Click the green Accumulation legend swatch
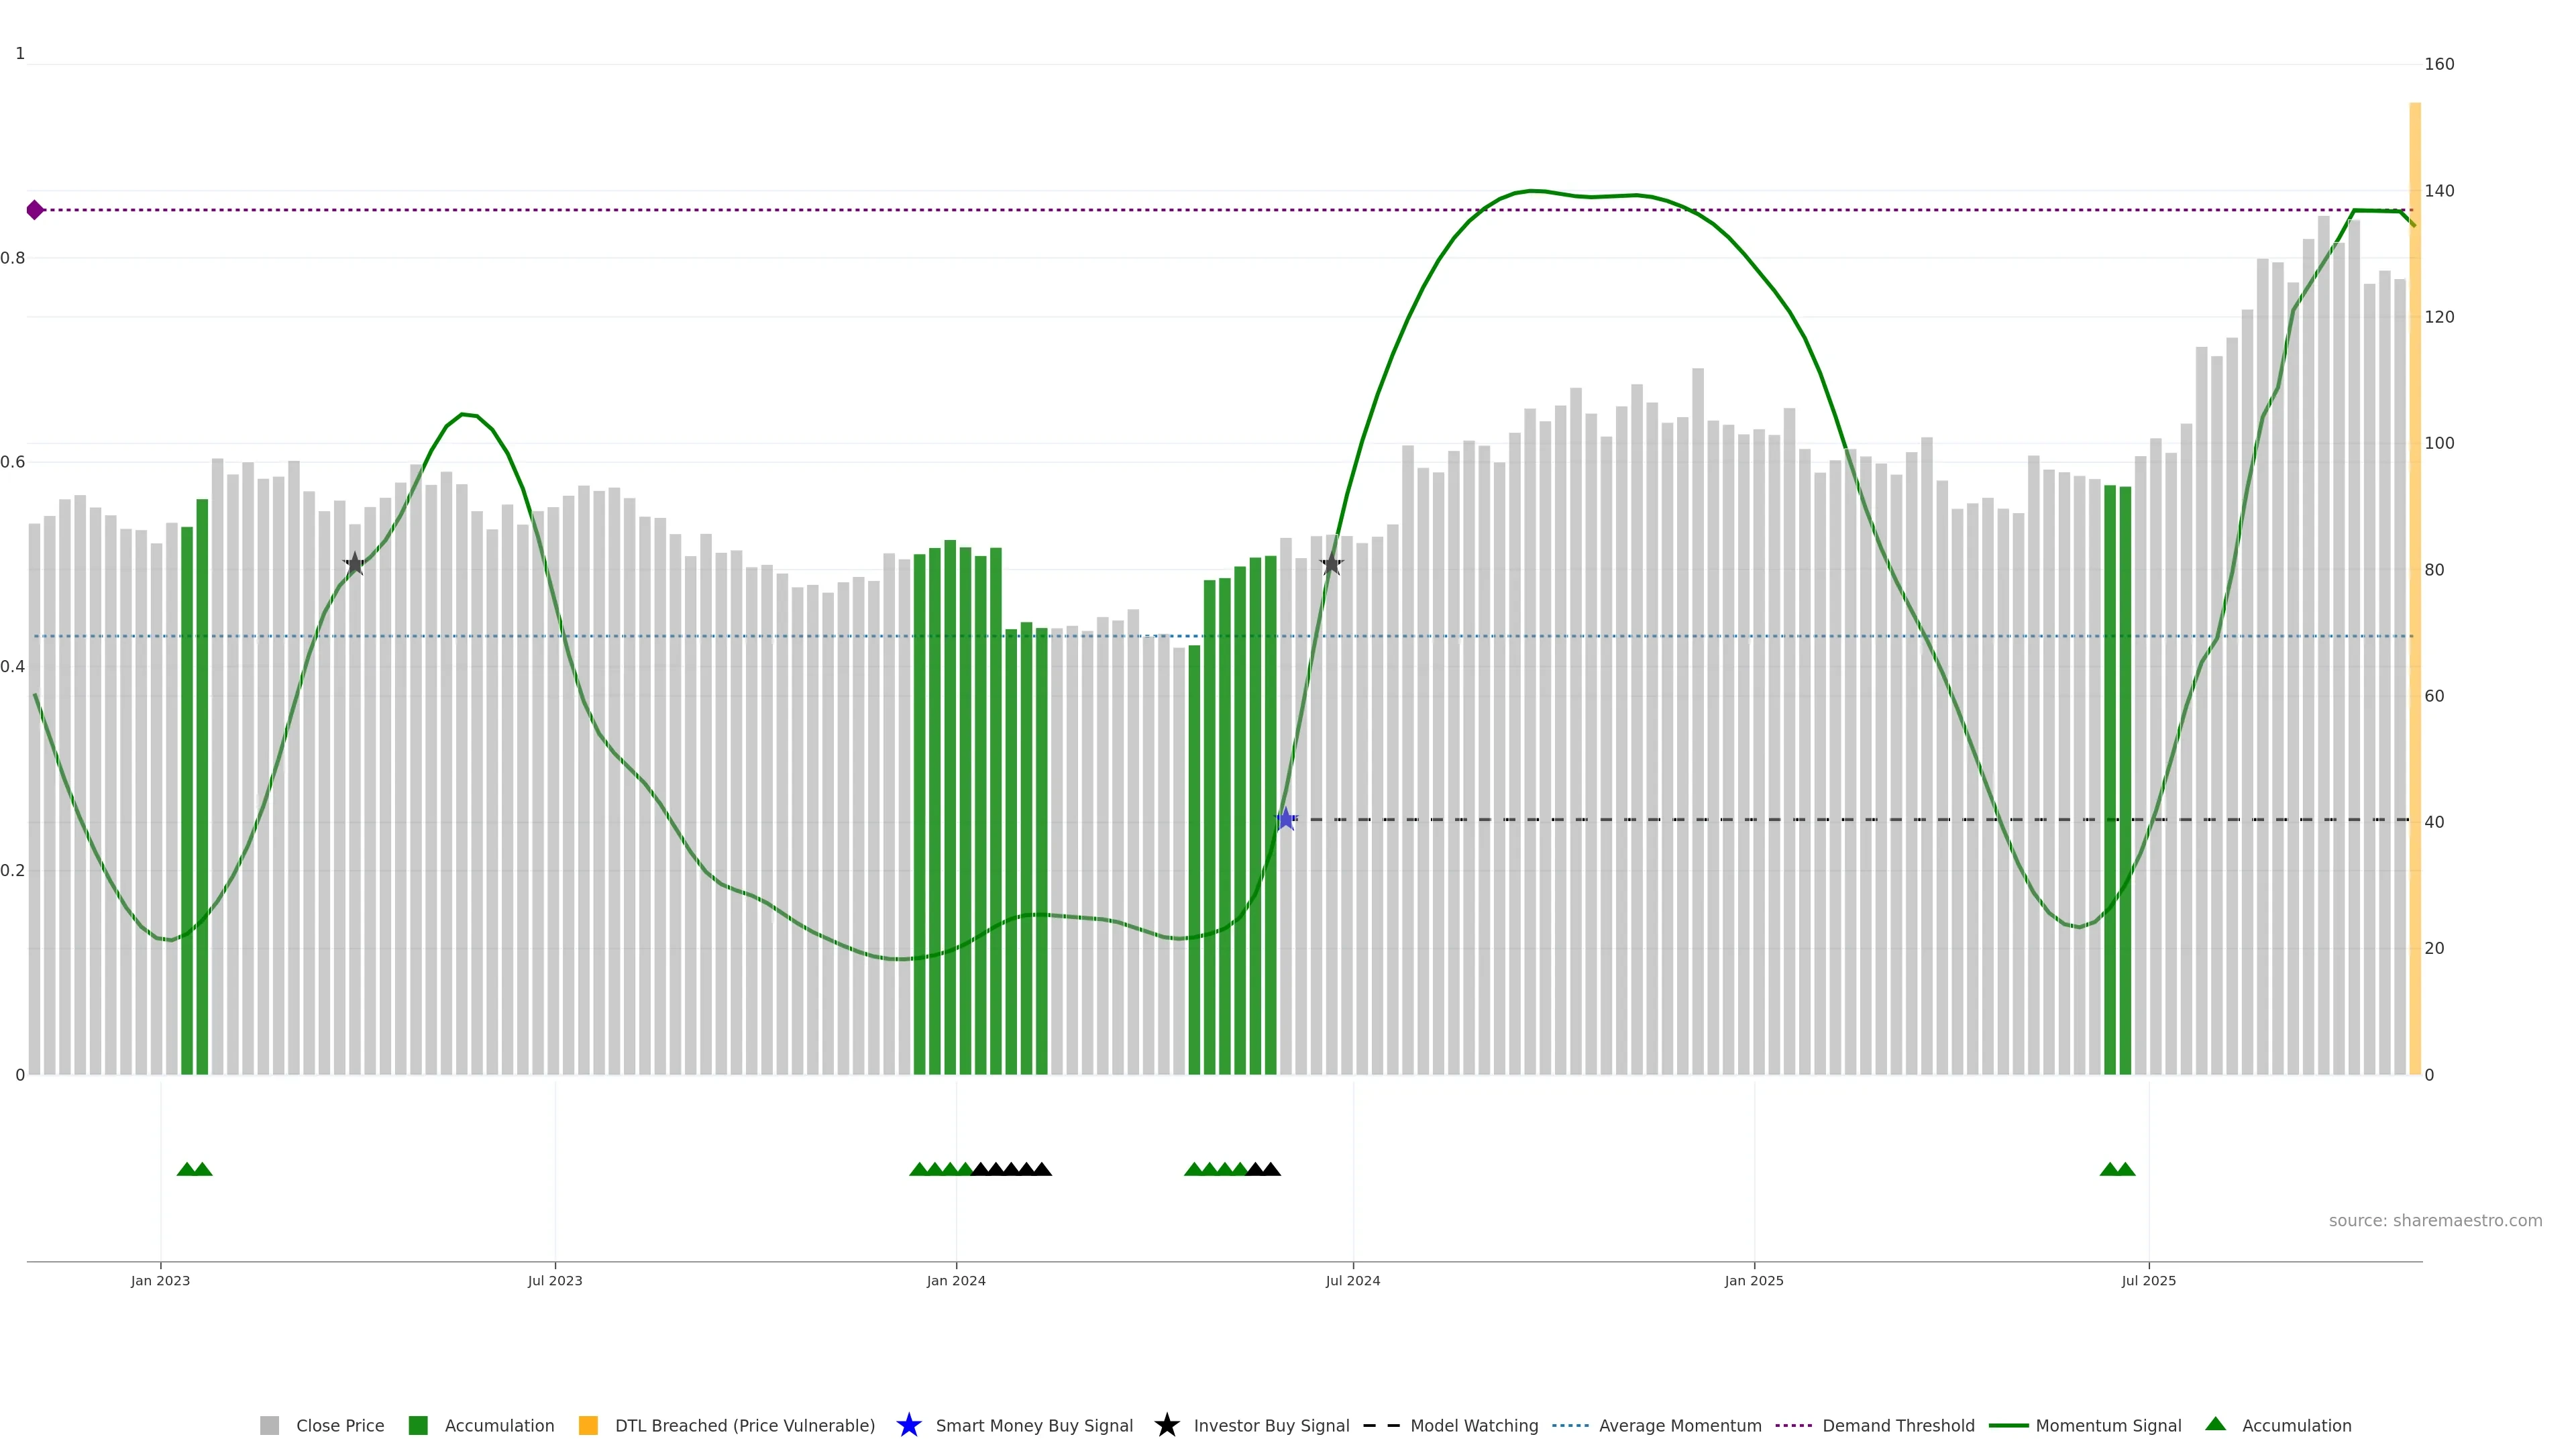The image size is (2576, 1449). [x=418, y=1425]
